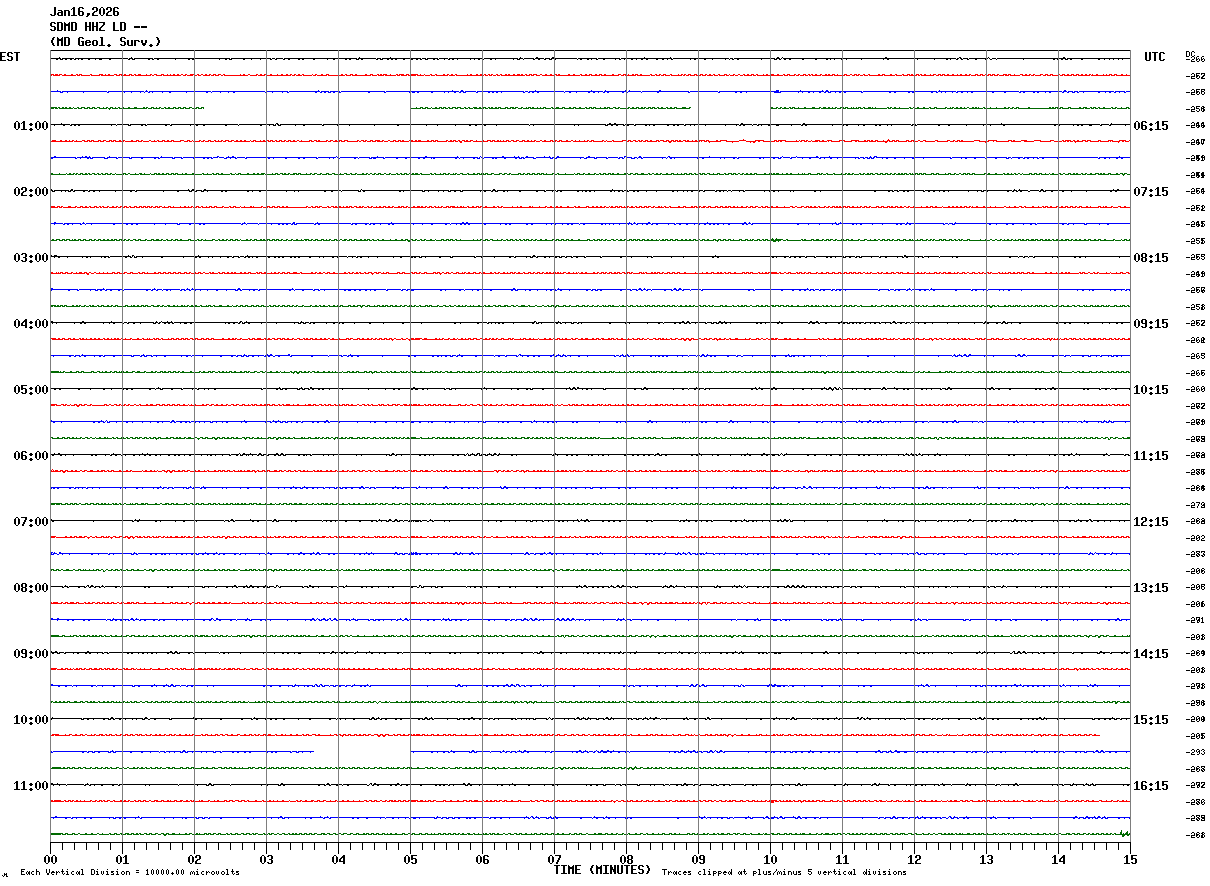This screenshot has height=886, width=1210.
Task: Click the 06:15 UTC time label
Action: click(x=1151, y=126)
